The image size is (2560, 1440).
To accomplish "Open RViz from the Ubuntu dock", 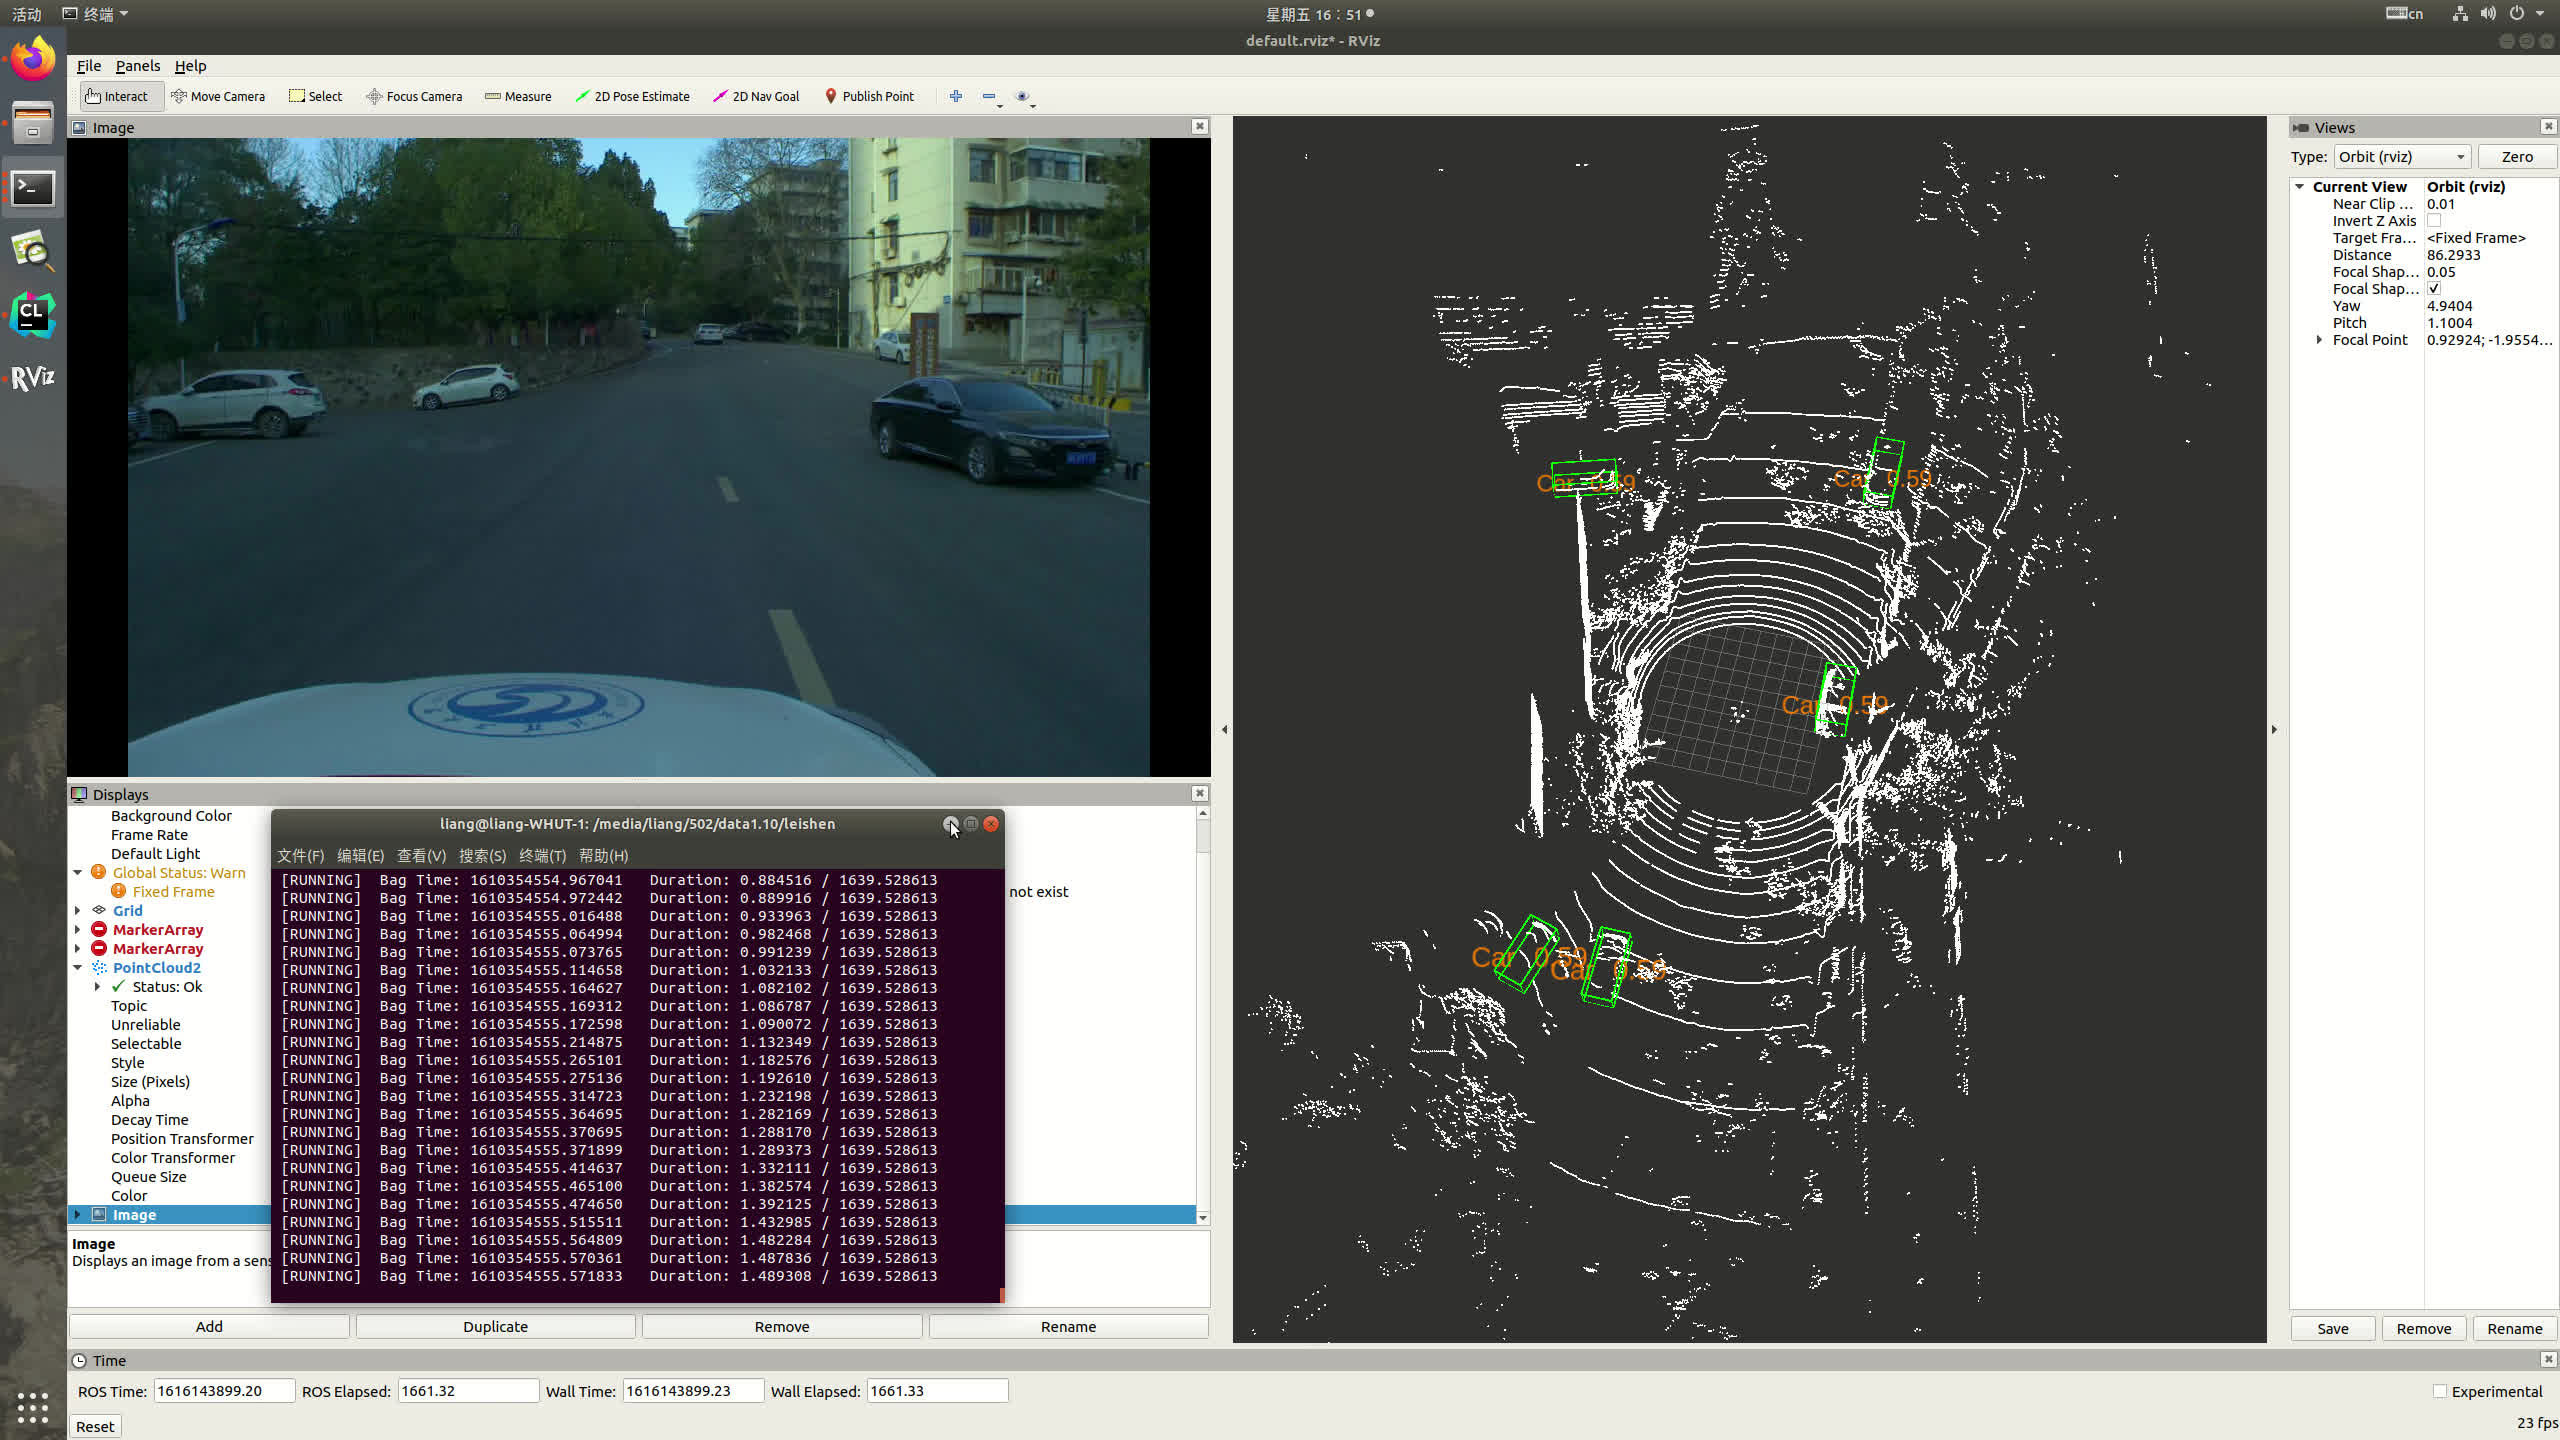I will point(32,378).
